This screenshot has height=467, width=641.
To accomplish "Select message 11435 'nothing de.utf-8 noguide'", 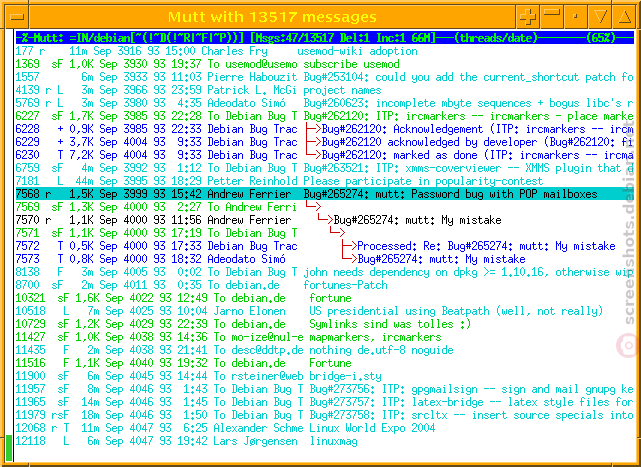I will (x=325, y=350).
